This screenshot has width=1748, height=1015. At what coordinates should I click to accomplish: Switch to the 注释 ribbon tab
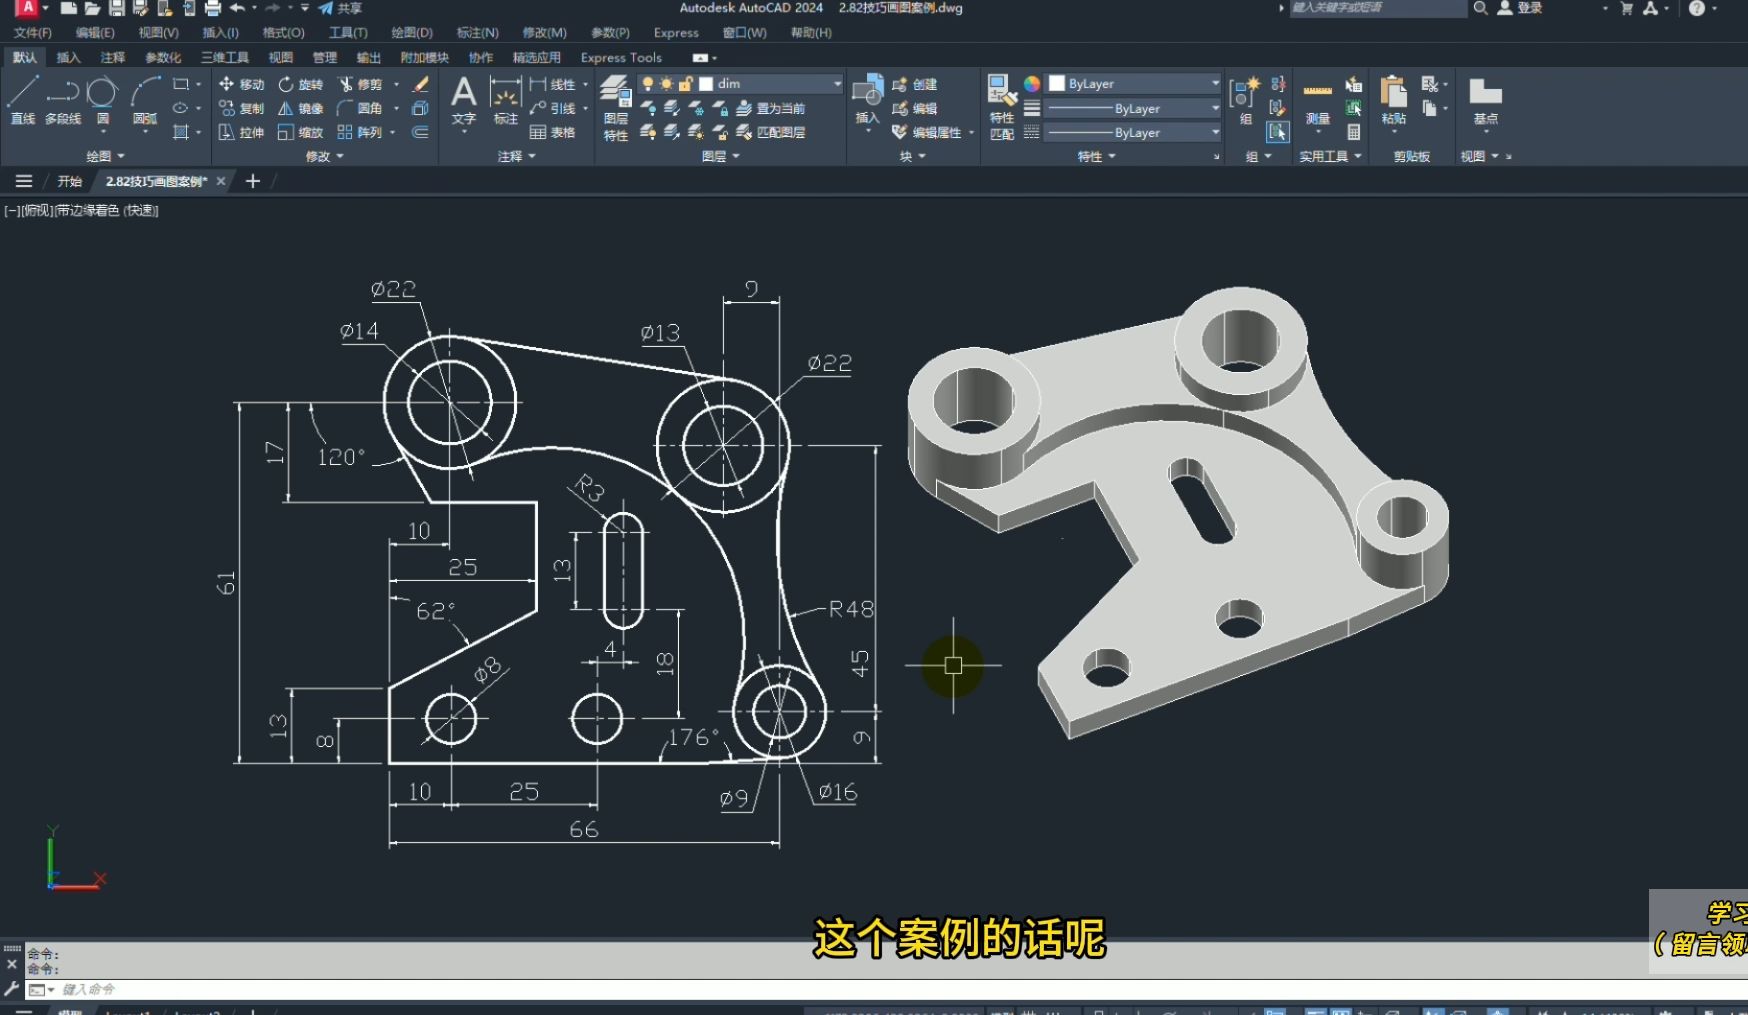tap(112, 58)
